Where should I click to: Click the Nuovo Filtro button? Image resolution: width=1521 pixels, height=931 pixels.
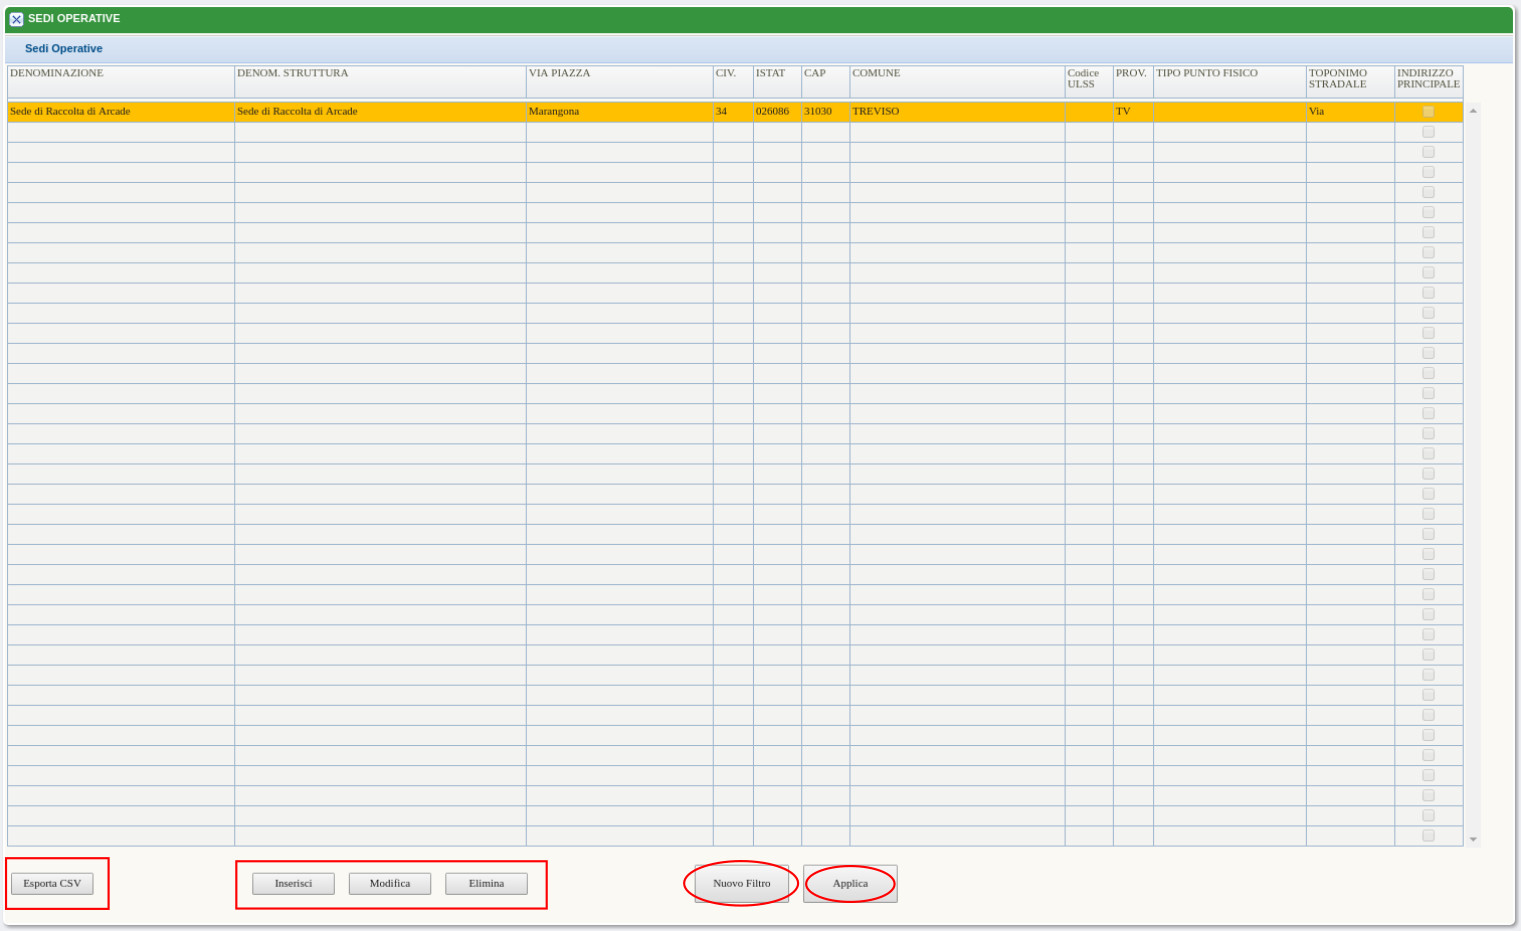point(741,884)
